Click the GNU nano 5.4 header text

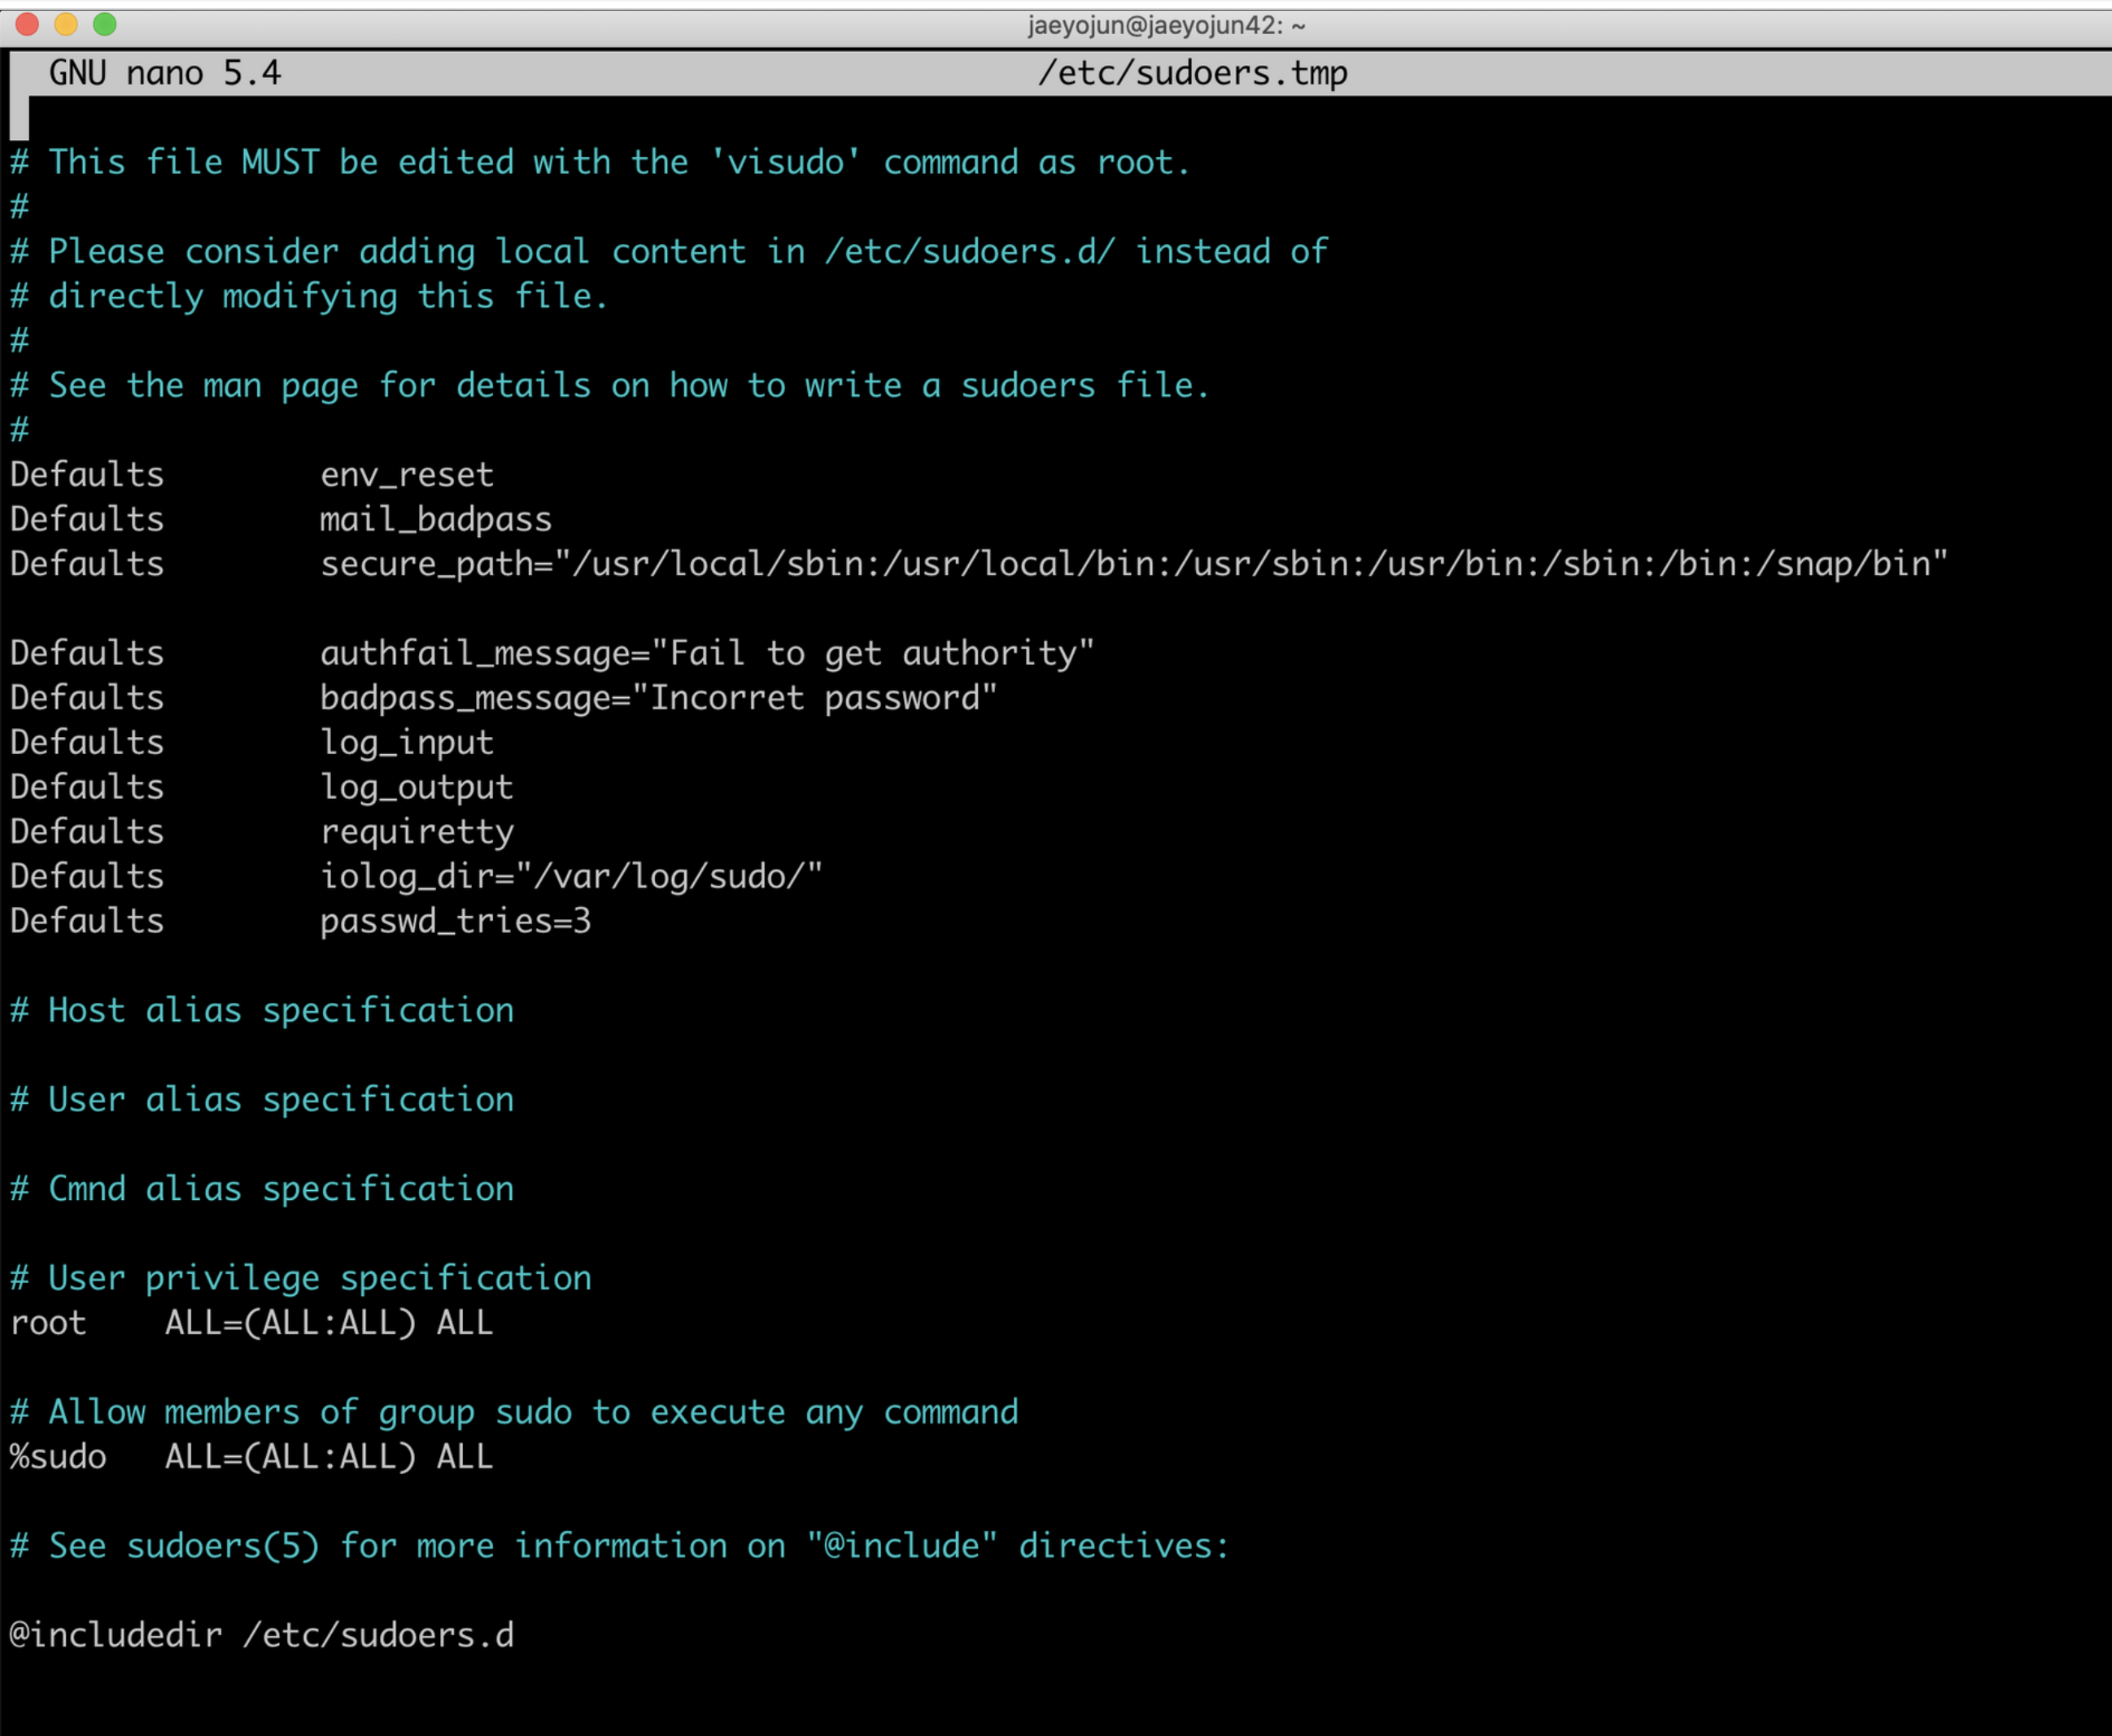[x=165, y=73]
